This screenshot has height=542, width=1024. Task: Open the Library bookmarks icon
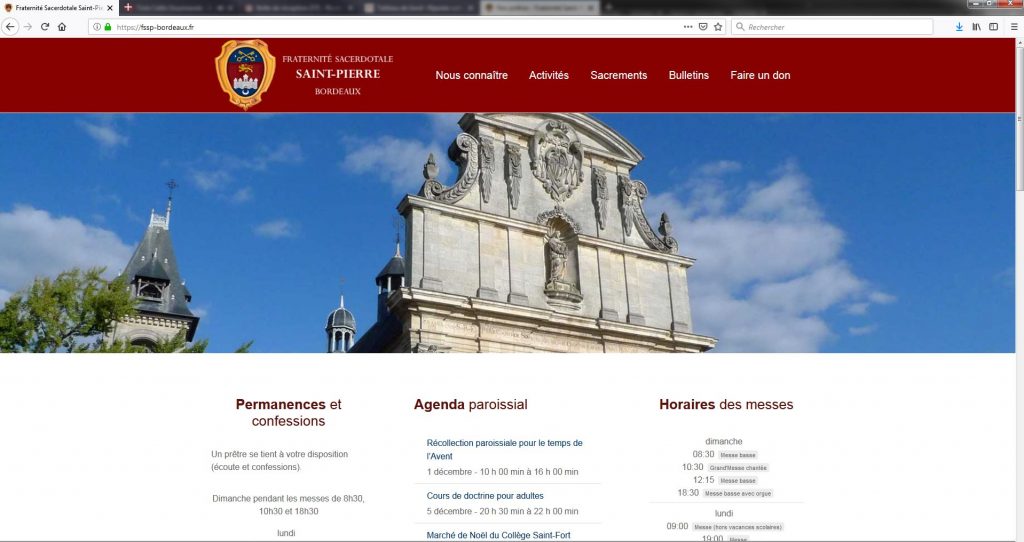click(x=977, y=27)
